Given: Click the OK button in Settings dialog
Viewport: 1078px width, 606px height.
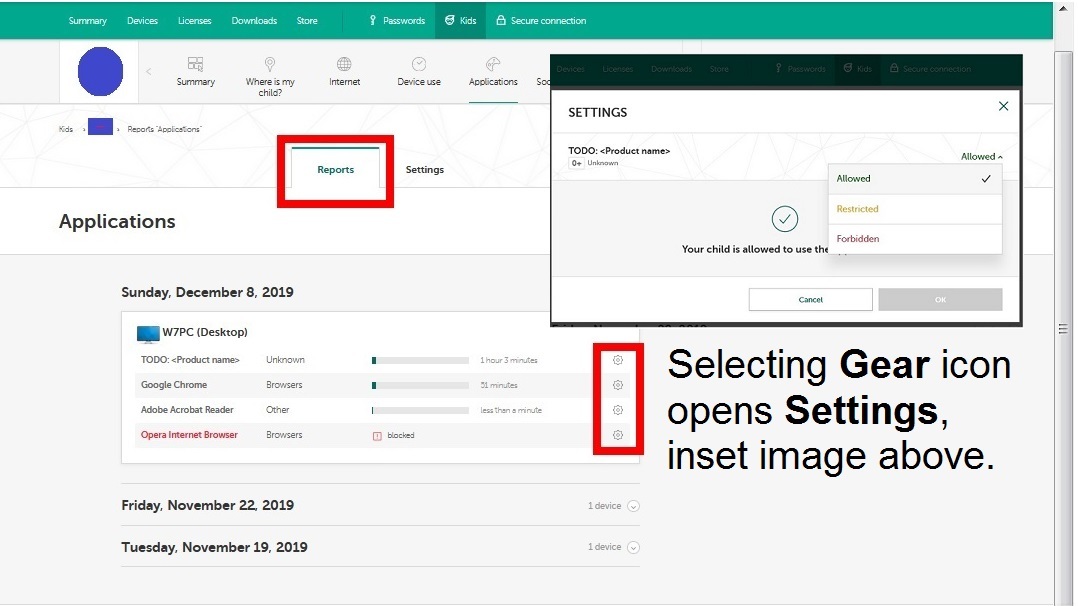Looking at the screenshot, I should tap(940, 300).
